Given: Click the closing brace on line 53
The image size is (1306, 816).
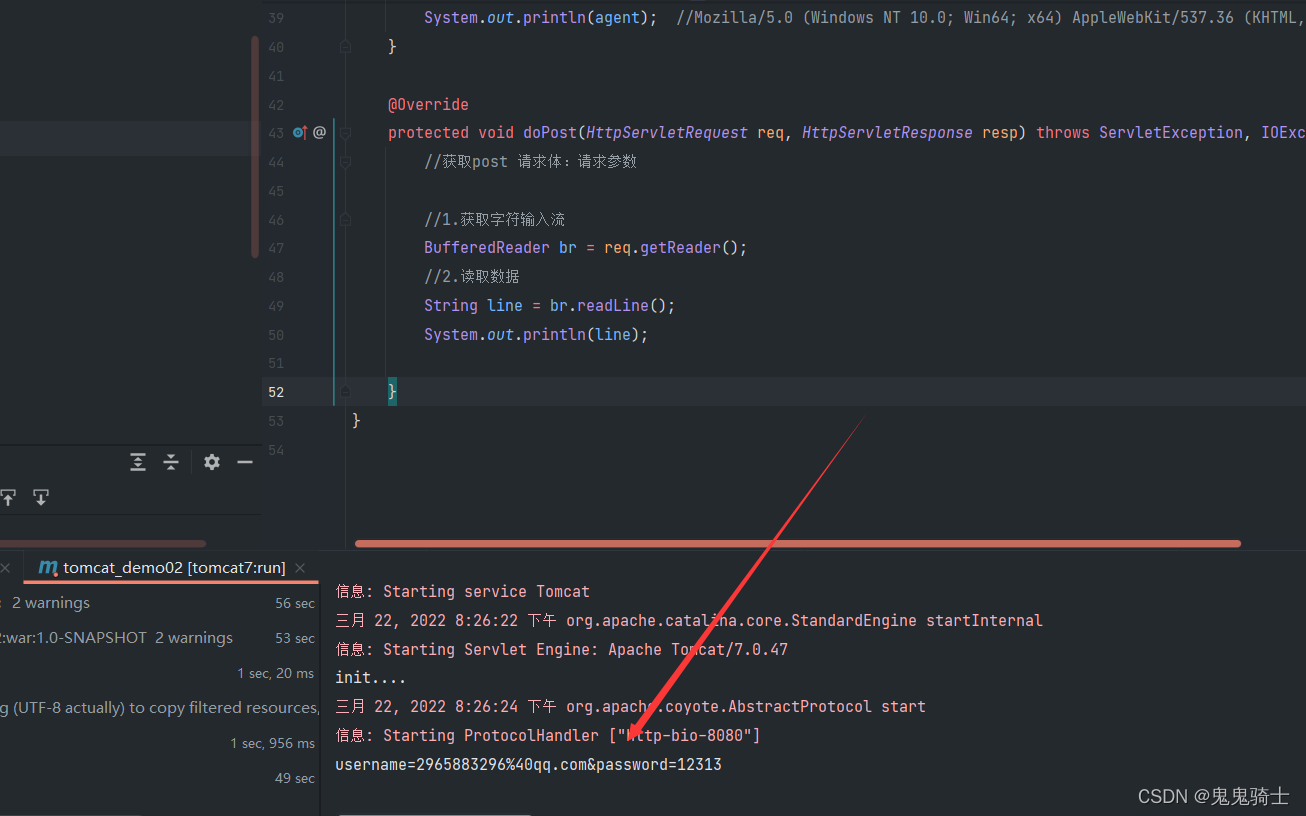Looking at the screenshot, I should pyautogui.click(x=356, y=421).
